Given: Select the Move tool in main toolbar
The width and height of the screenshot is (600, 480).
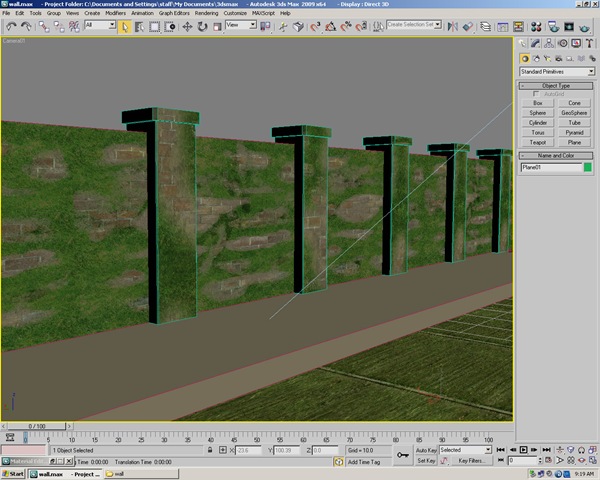Looking at the screenshot, I should (188, 25).
